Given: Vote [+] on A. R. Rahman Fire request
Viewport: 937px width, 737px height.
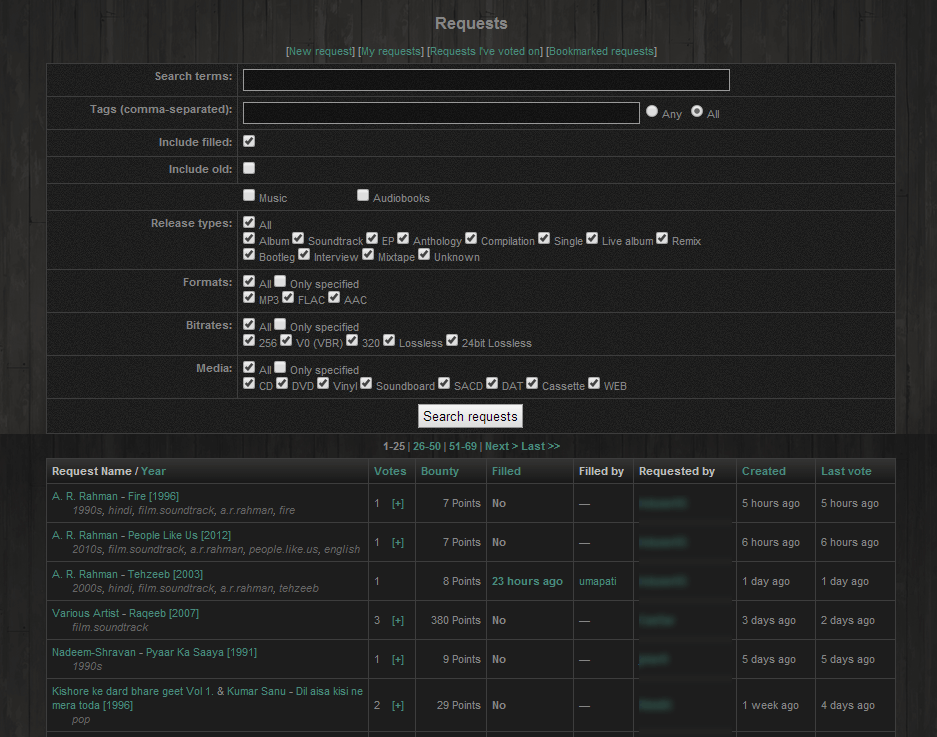Looking at the screenshot, I should 398,504.
